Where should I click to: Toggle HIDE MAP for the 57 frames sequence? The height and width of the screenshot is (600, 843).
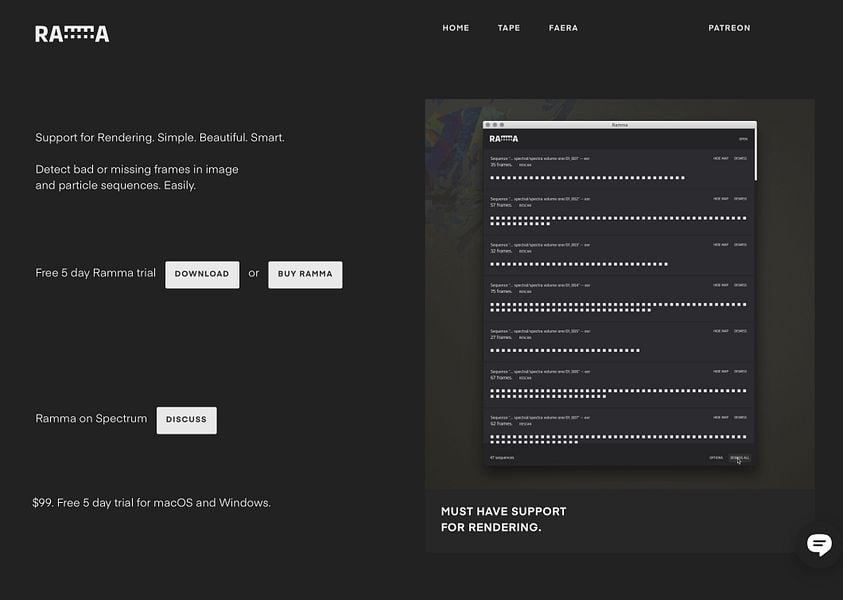[720, 199]
